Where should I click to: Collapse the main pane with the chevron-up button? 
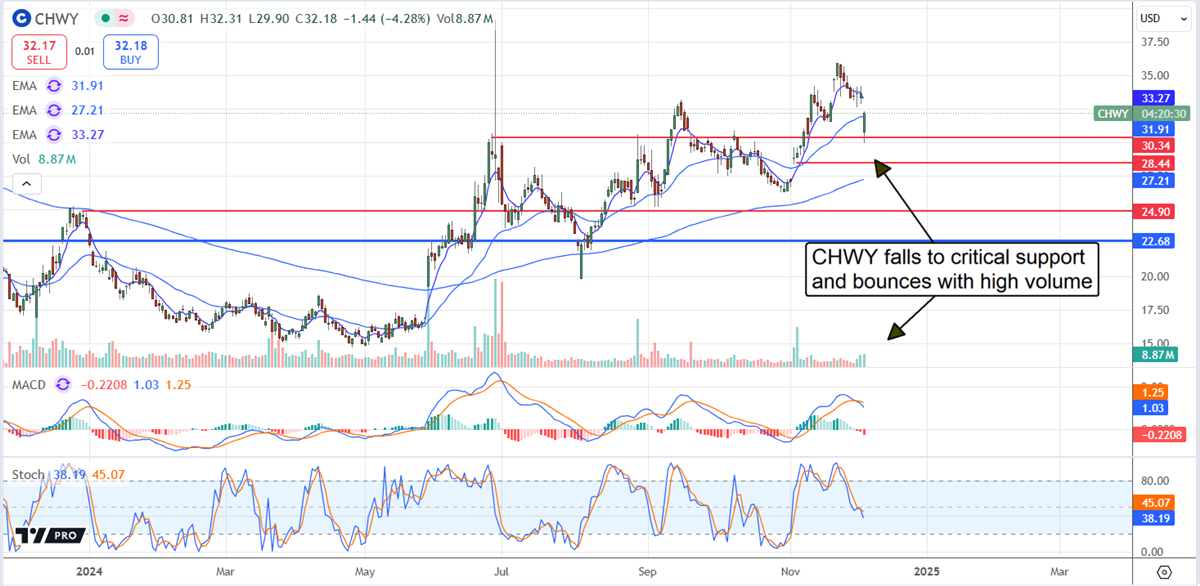coord(26,183)
